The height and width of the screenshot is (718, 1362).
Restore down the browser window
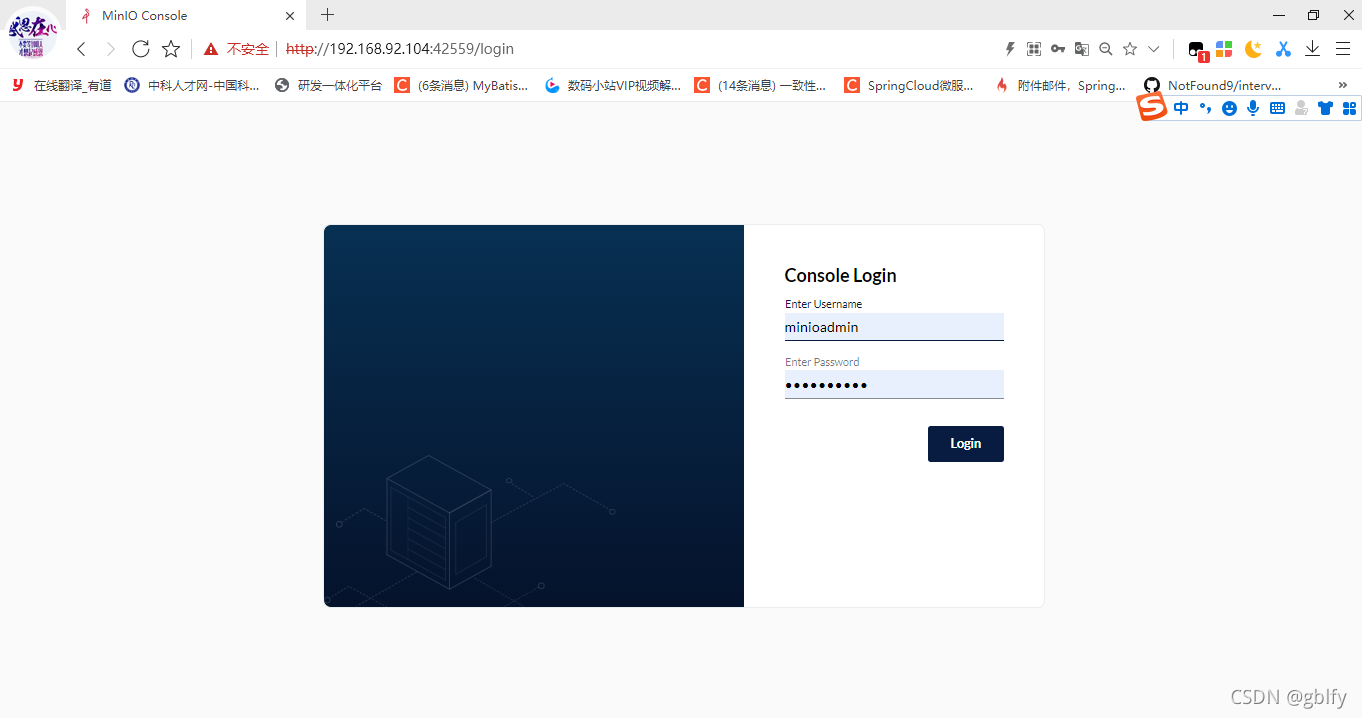click(1313, 15)
